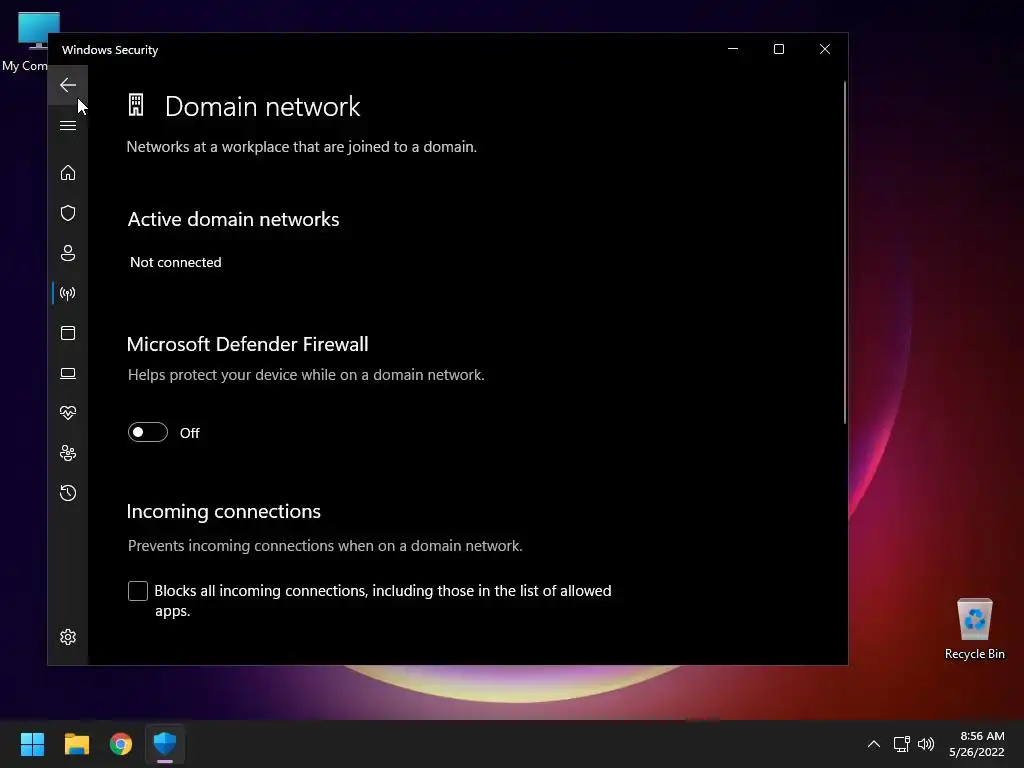Click the Domain network page heading

click(x=263, y=106)
